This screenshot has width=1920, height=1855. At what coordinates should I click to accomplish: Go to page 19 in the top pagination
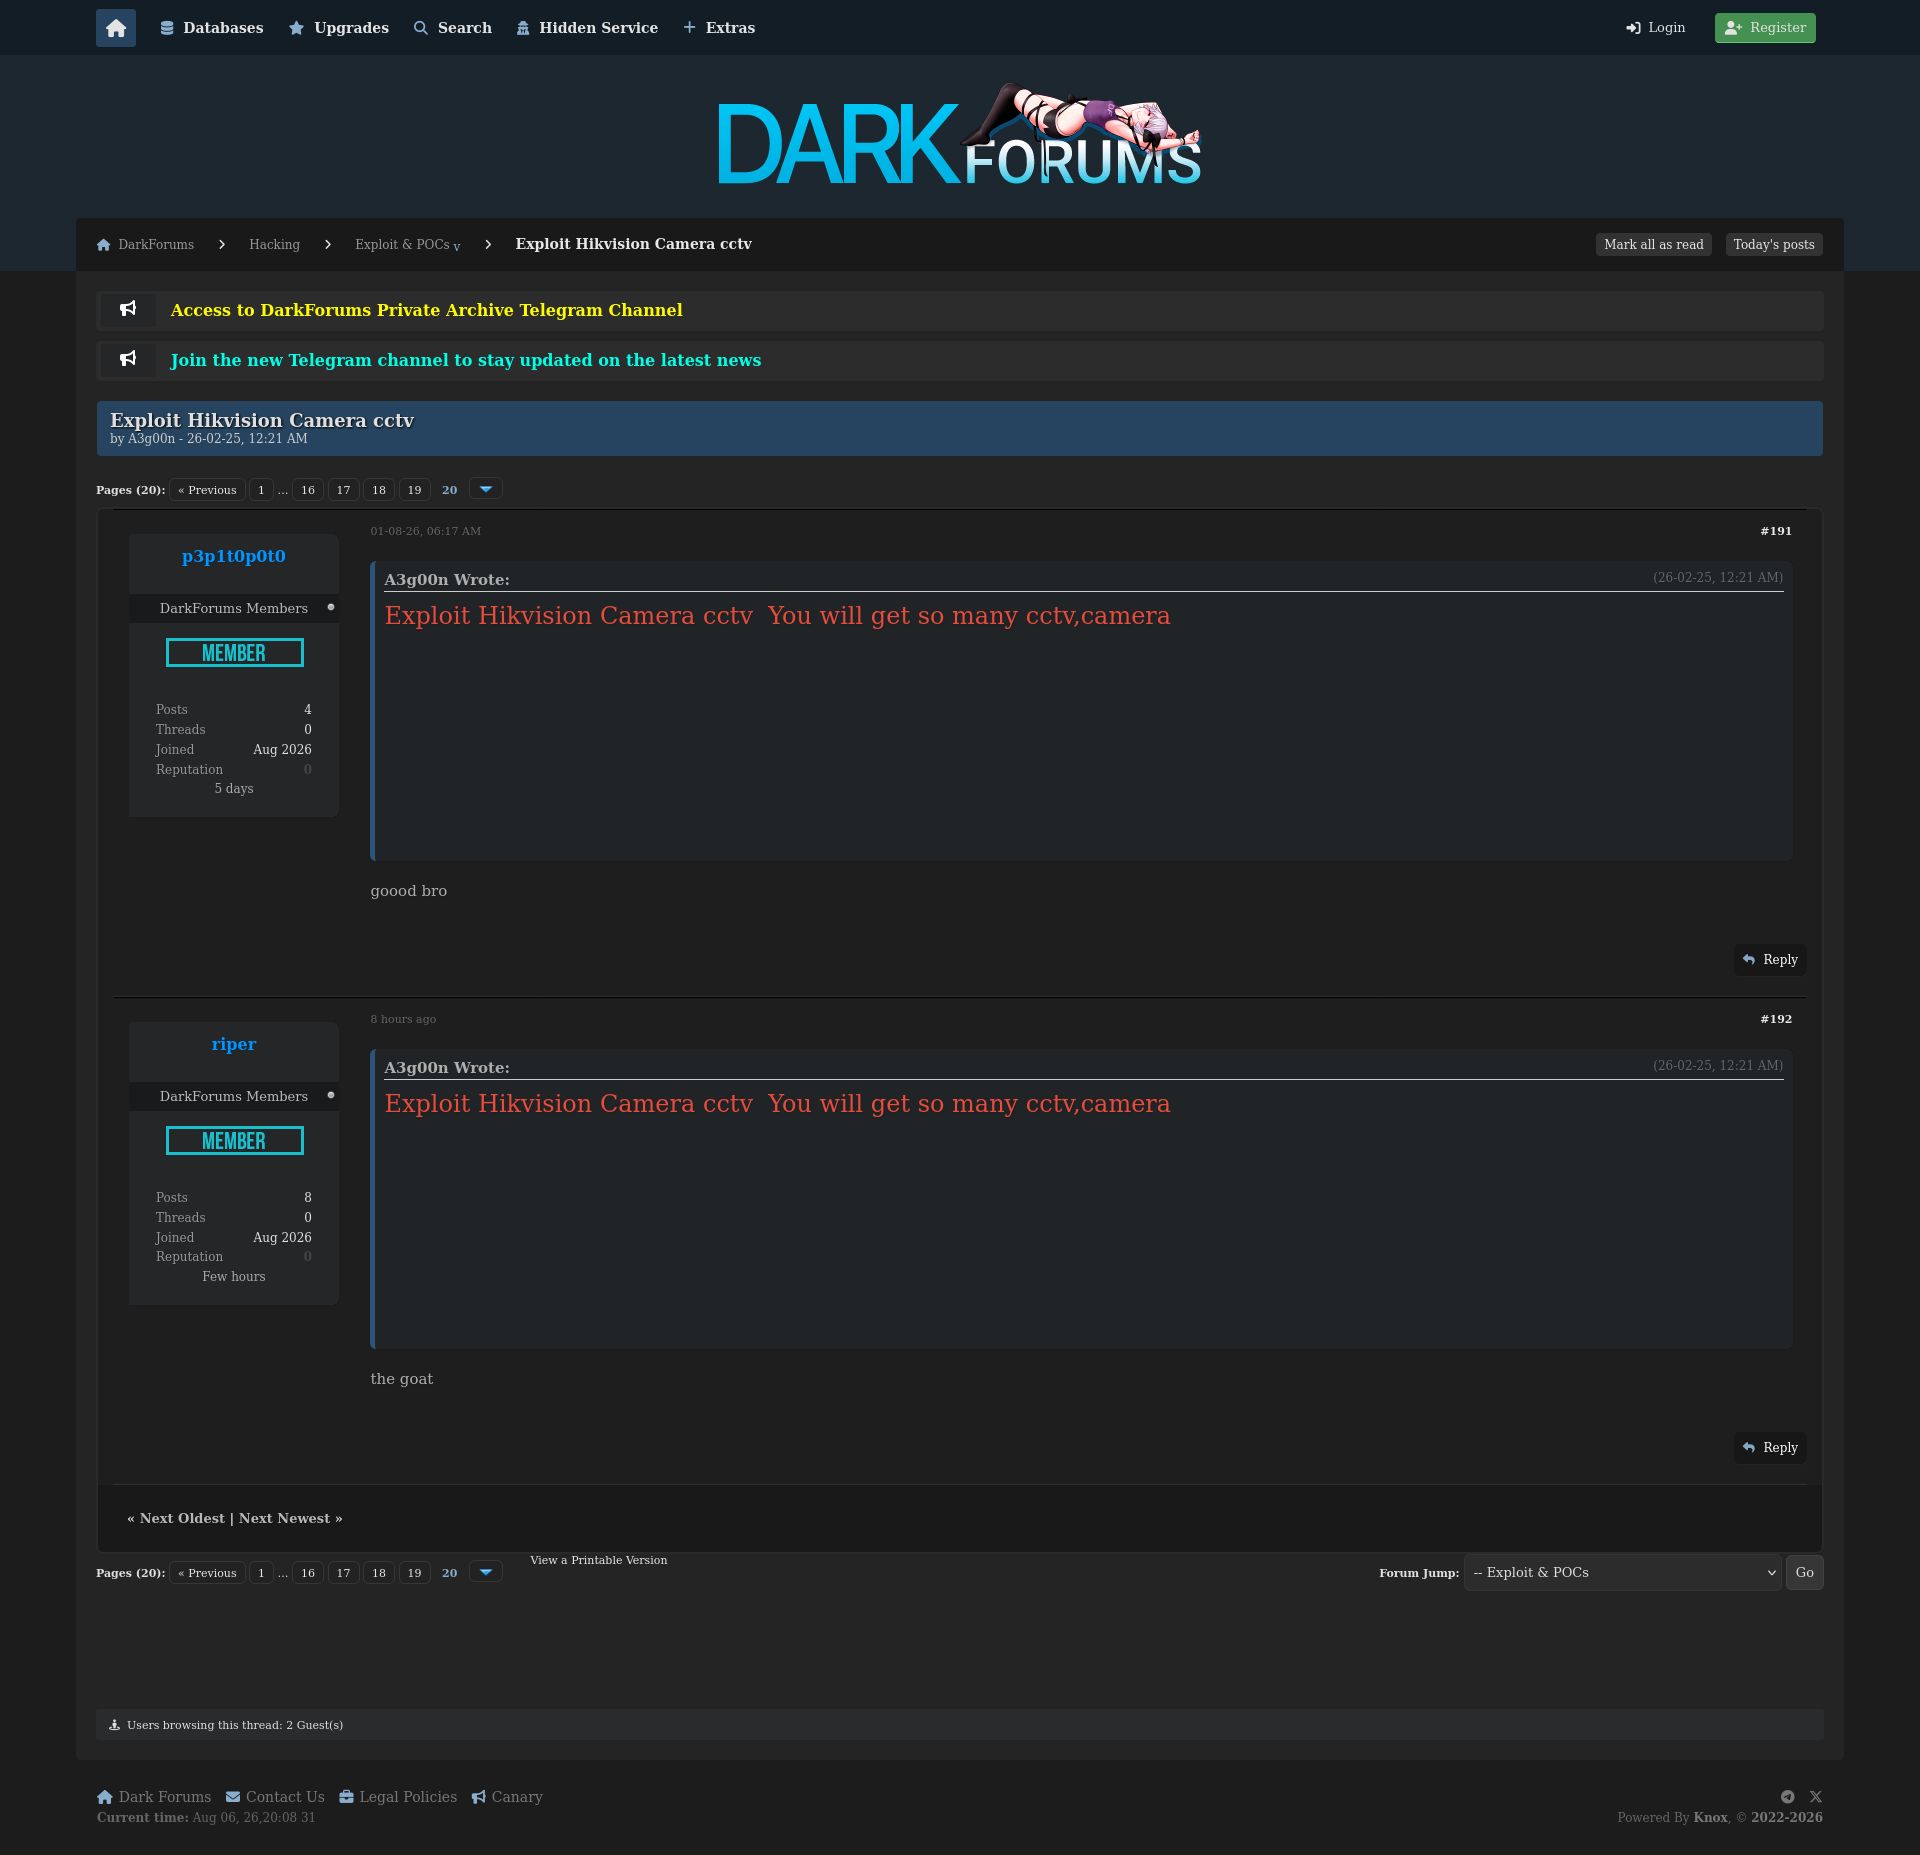click(414, 490)
